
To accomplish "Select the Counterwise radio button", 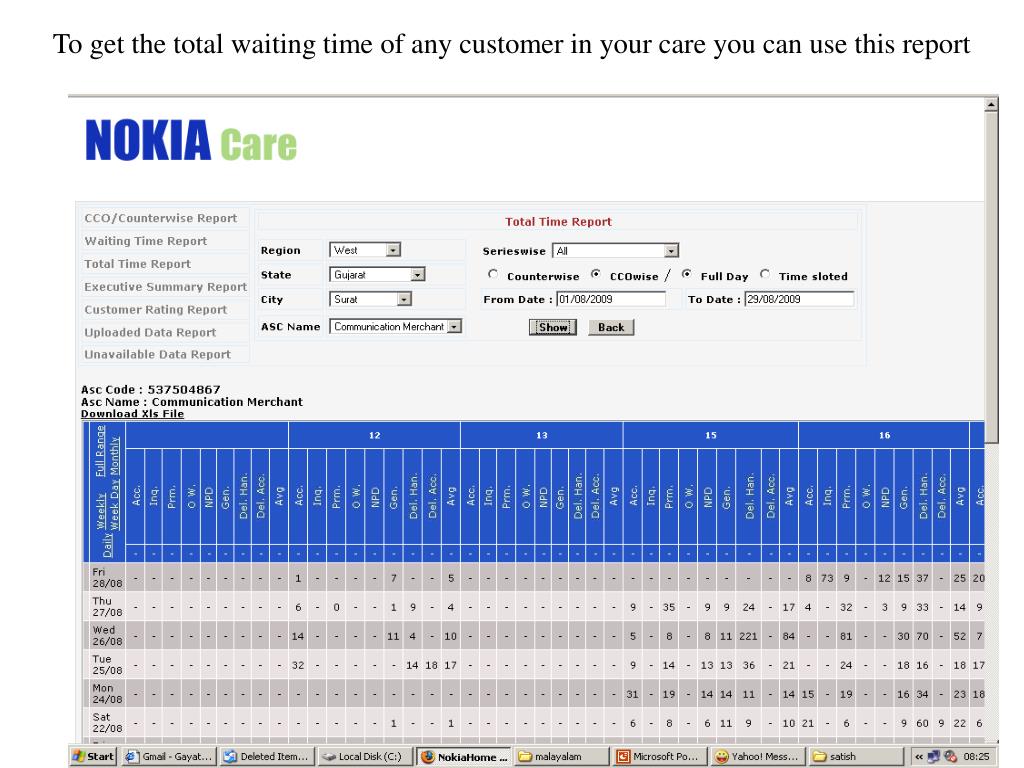I will (x=493, y=274).
